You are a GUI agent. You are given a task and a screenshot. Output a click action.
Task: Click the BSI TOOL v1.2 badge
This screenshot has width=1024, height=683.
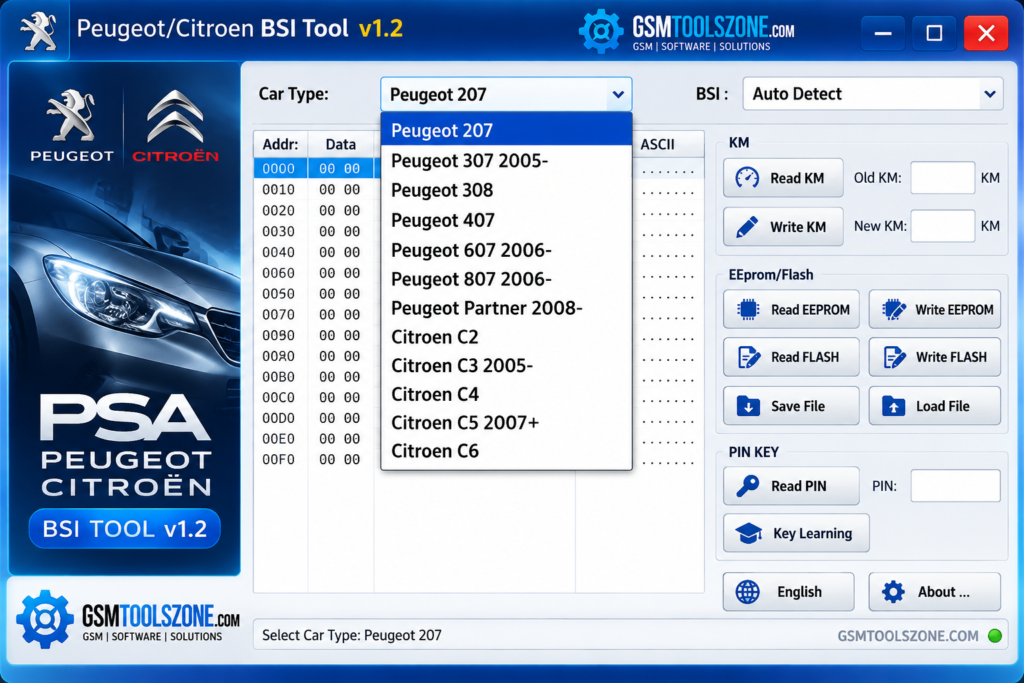pos(125,528)
